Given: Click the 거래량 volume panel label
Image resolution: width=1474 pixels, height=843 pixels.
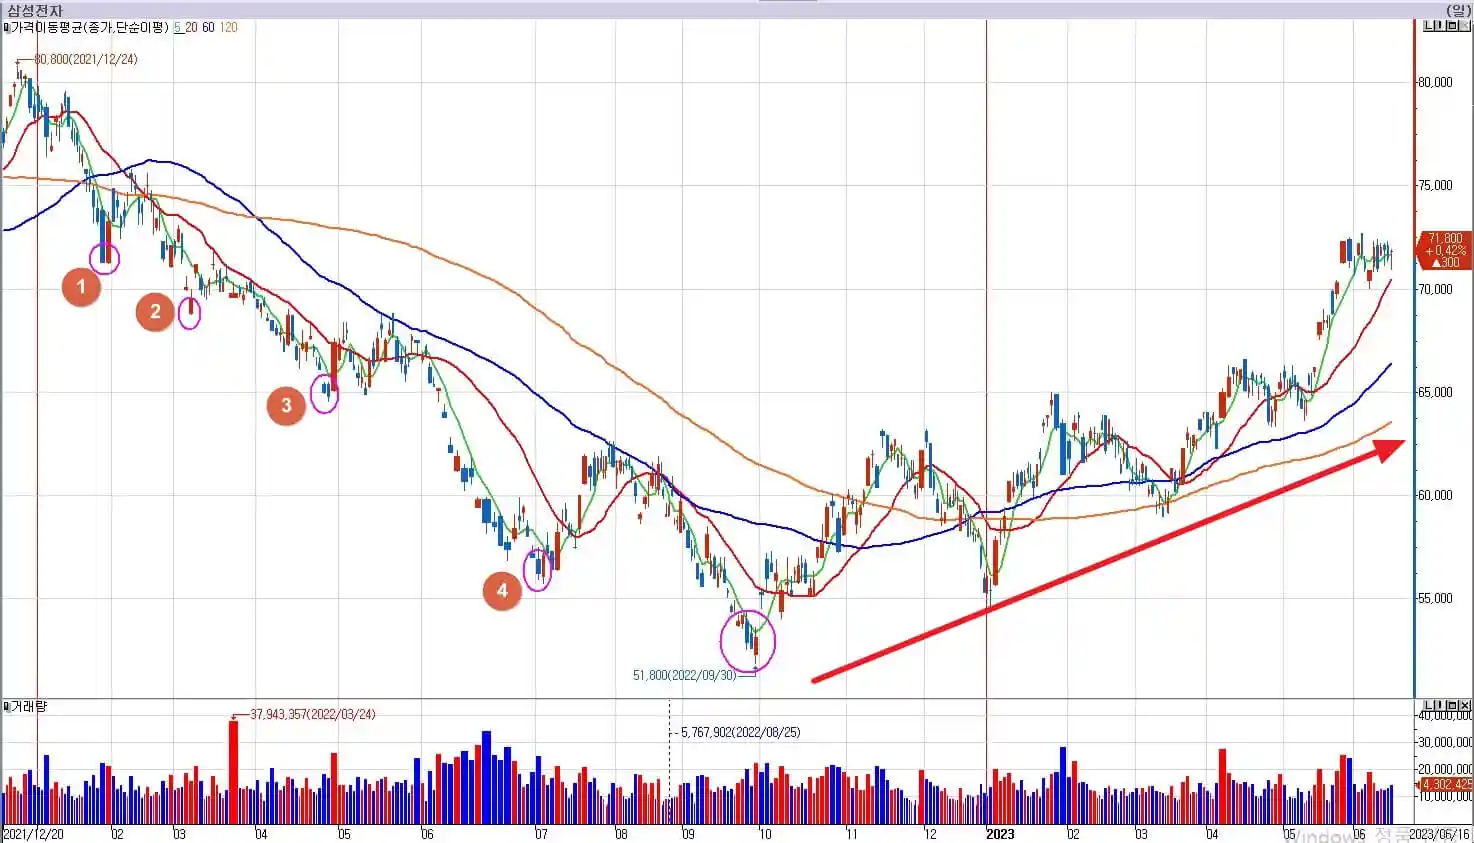Looking at the screenshot, I should pos(29,707).
